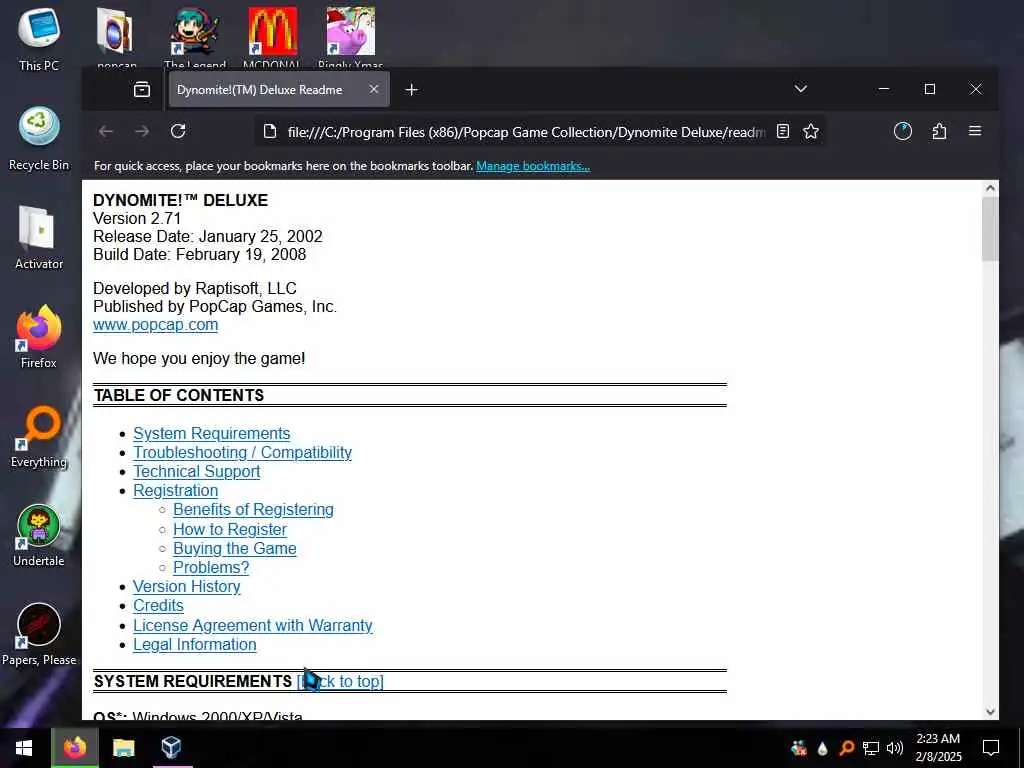1024x768 pixels.
Task: Click Firefox icon in taskbar
Action: click(74, 748)
